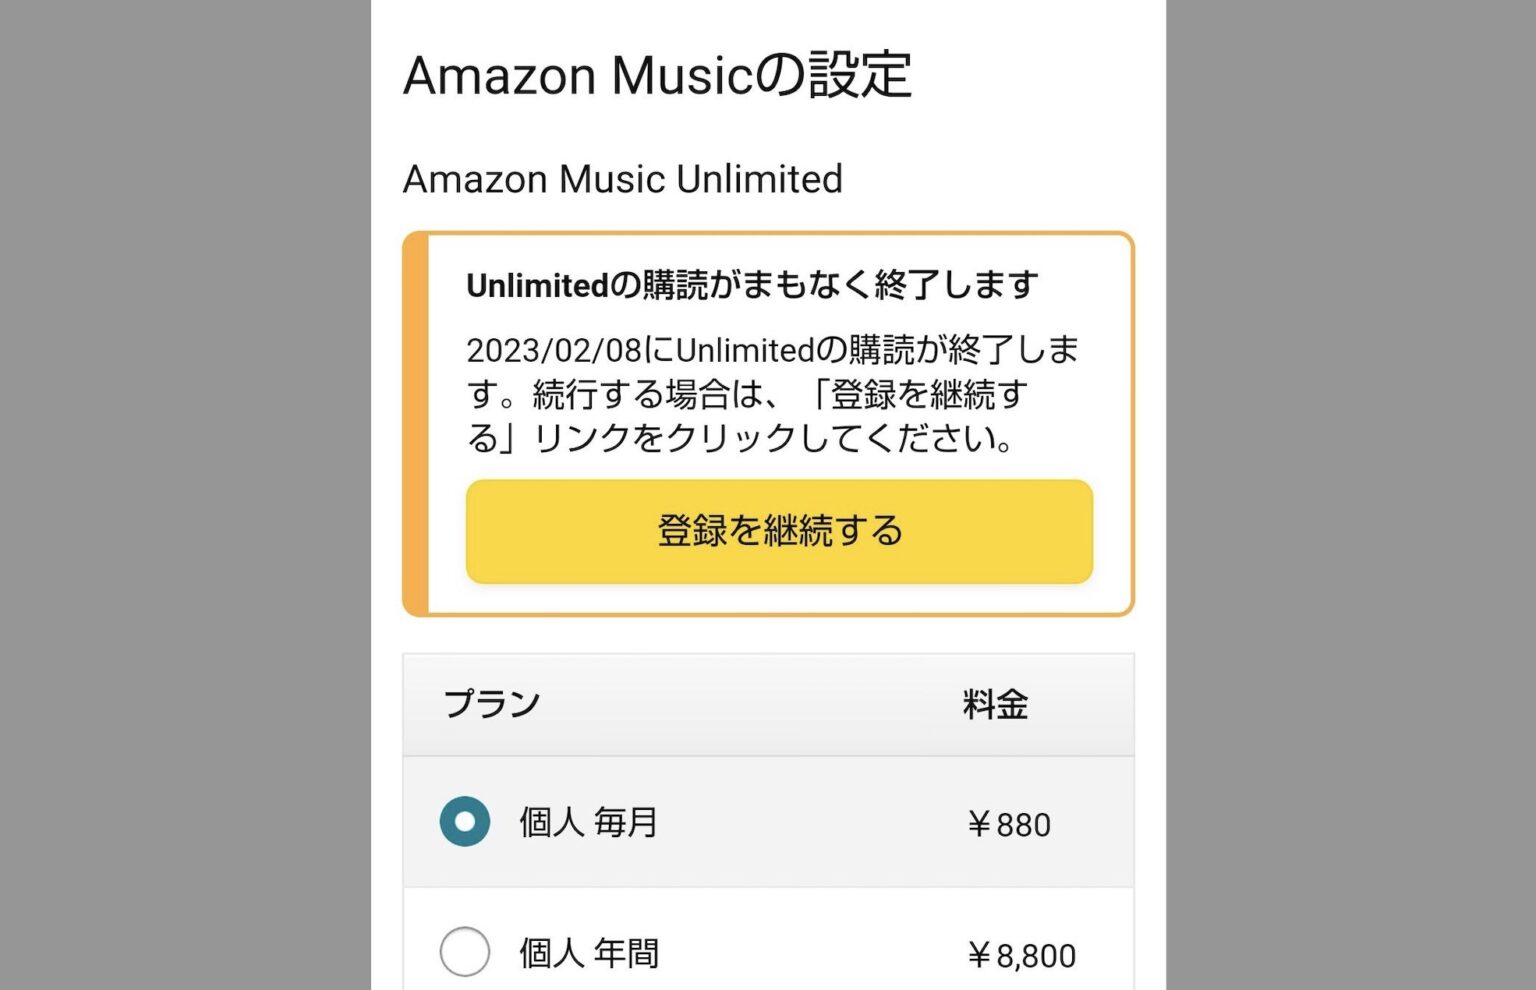Select the 個人 毎月 radio button
The width and height of the screenshot is (1536, 990).
point(465,821)
